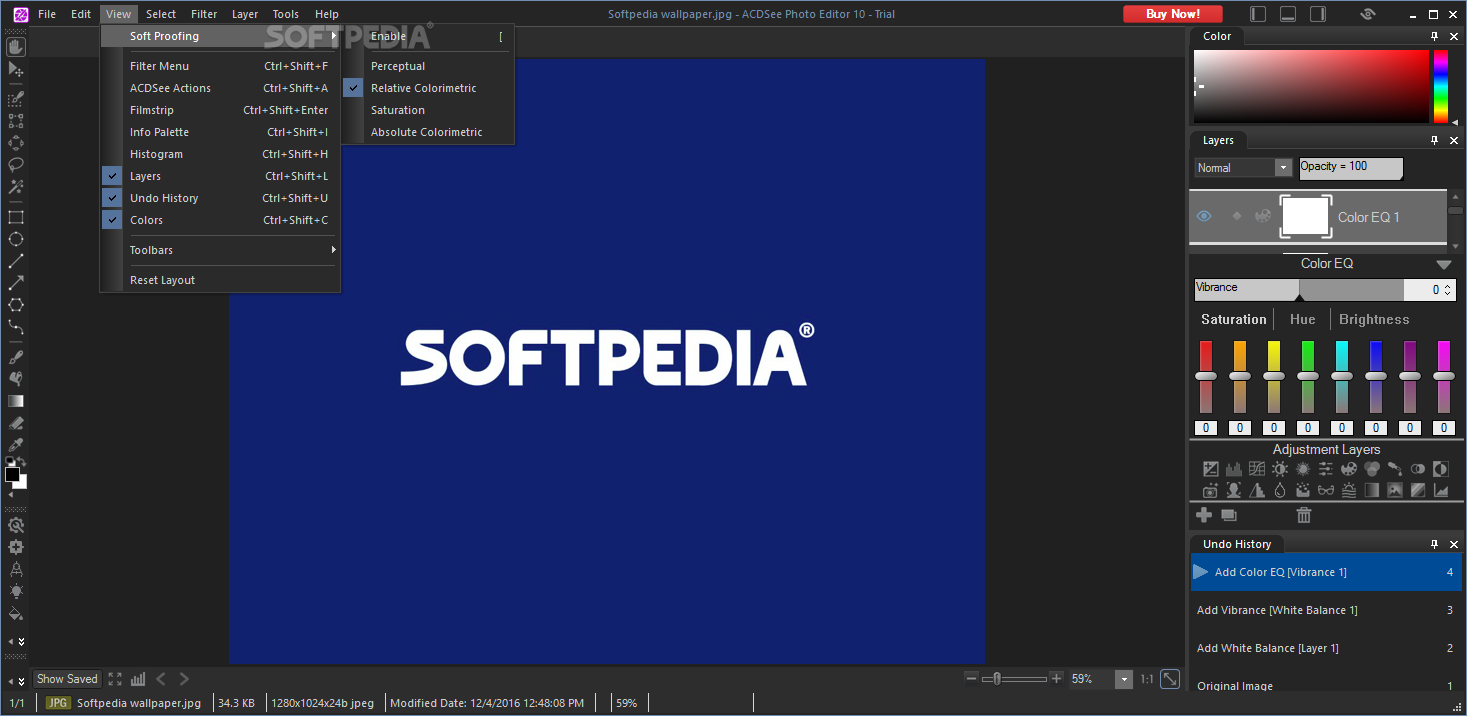Click Reset Layout menu item
The height and width of the screenshot is (716, 1467).
click(x=220, y=280)
